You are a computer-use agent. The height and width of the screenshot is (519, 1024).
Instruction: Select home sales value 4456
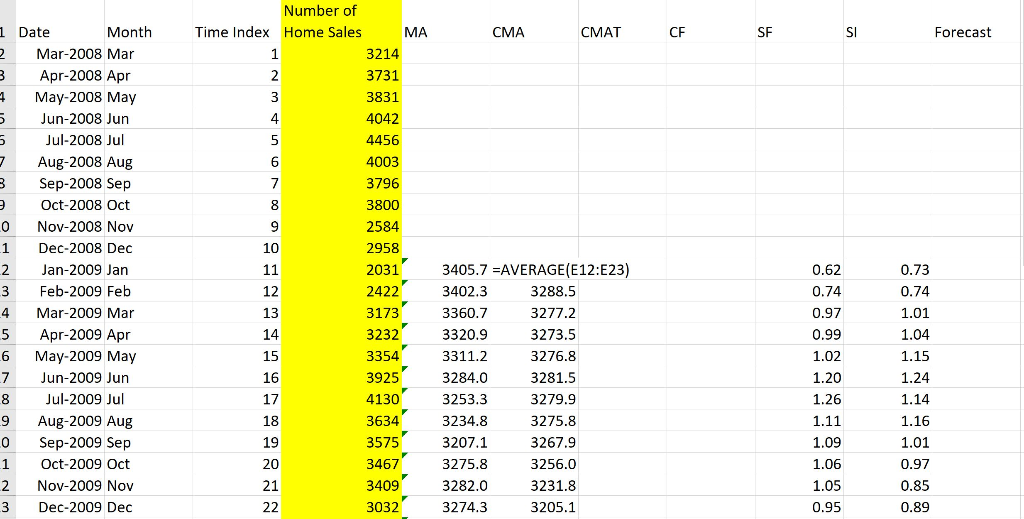click(x=341, y=140)
